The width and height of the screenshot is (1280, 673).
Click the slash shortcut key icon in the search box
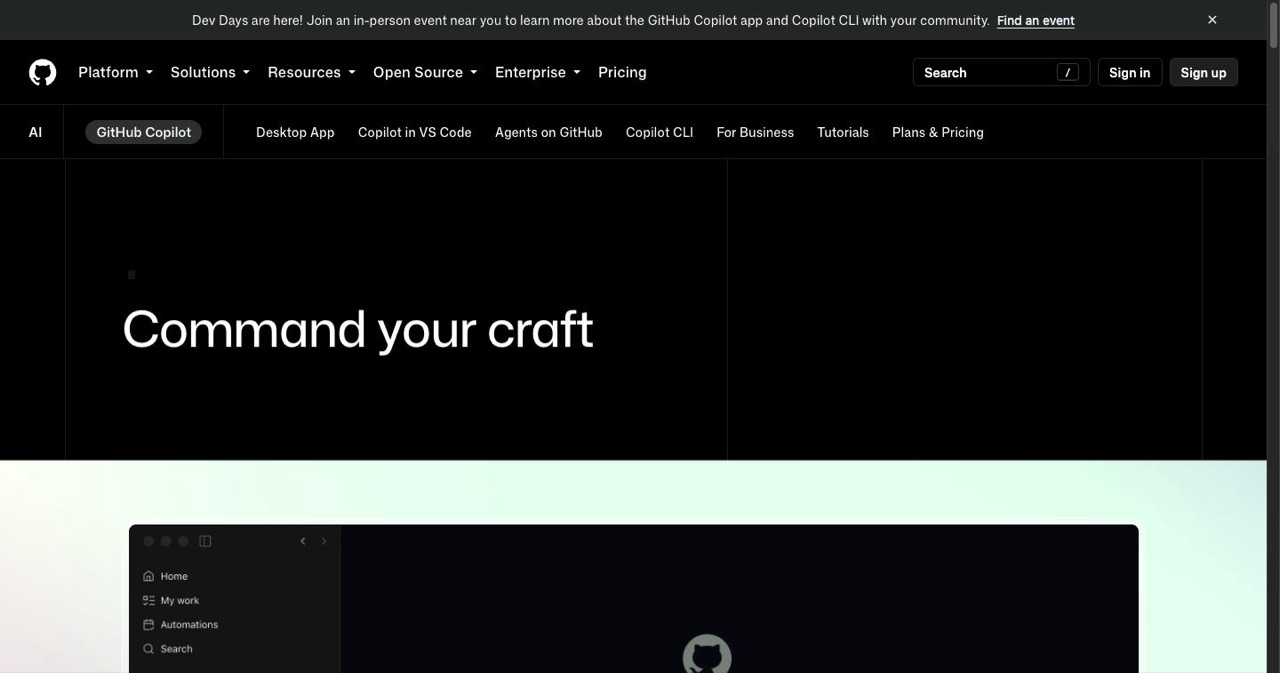pos(1068,72)
